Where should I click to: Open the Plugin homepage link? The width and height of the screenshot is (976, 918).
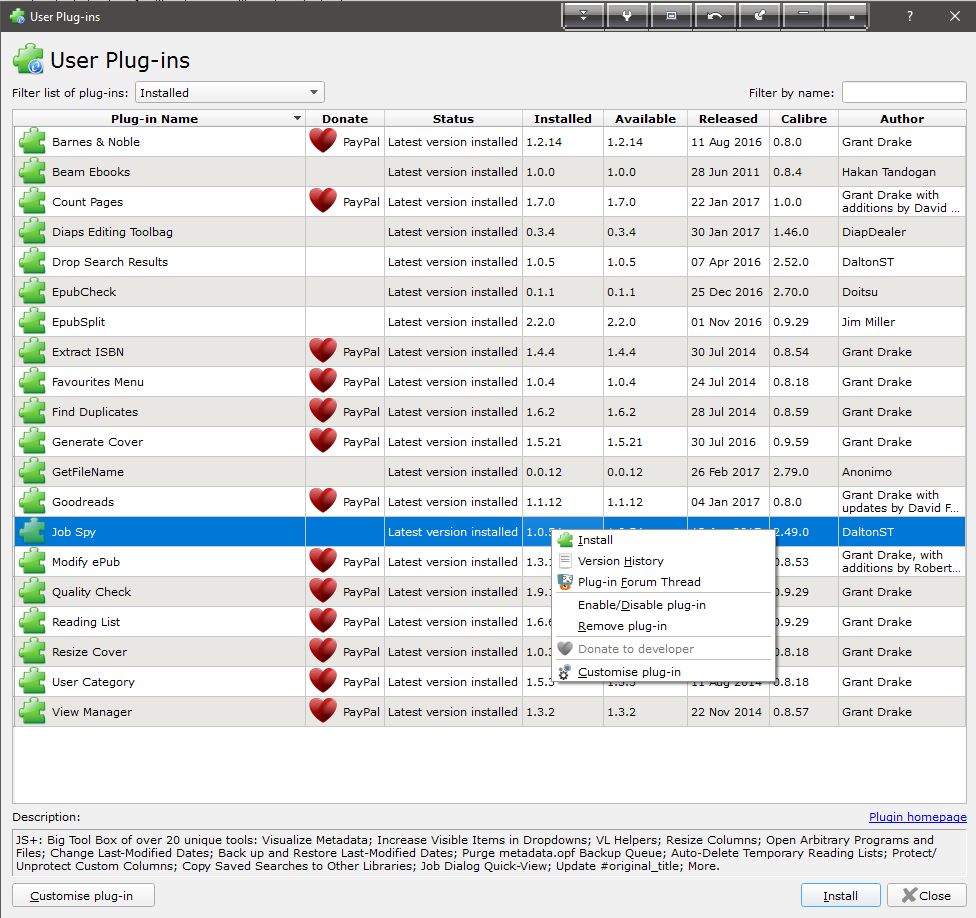(x=917, y=817)
